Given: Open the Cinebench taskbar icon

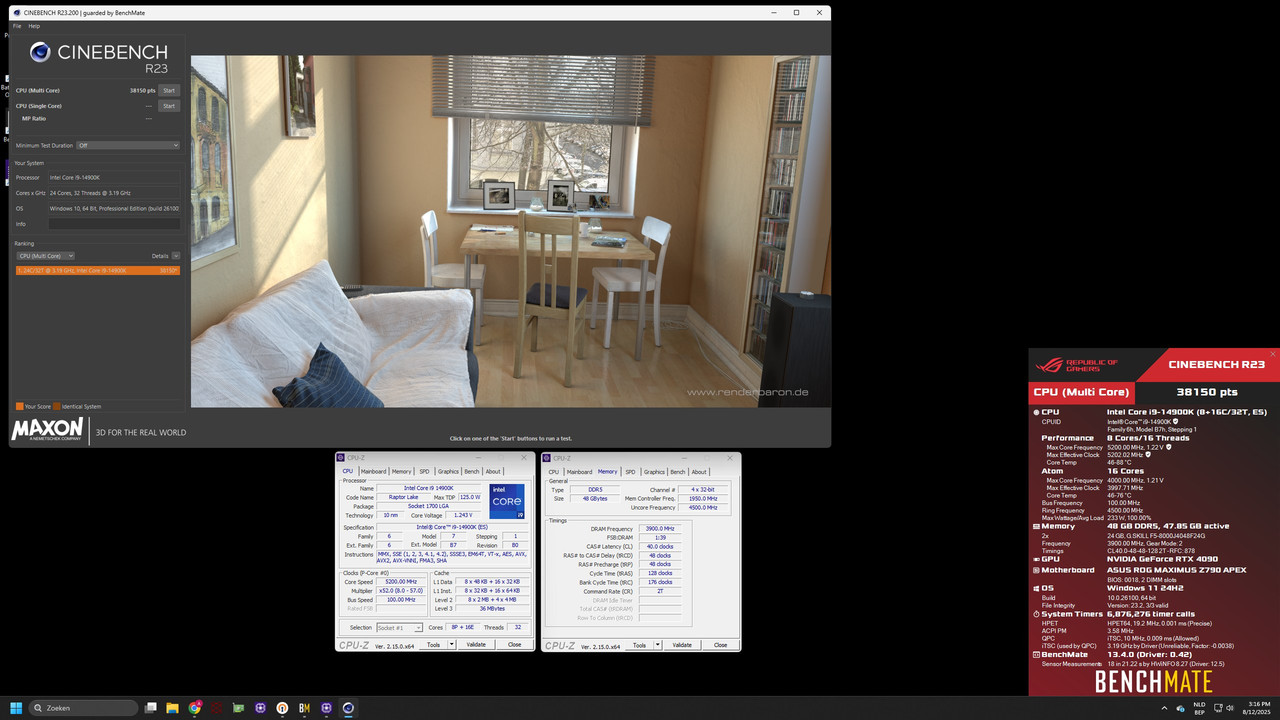Looking at the screenshot, I should tap(348, 708).
